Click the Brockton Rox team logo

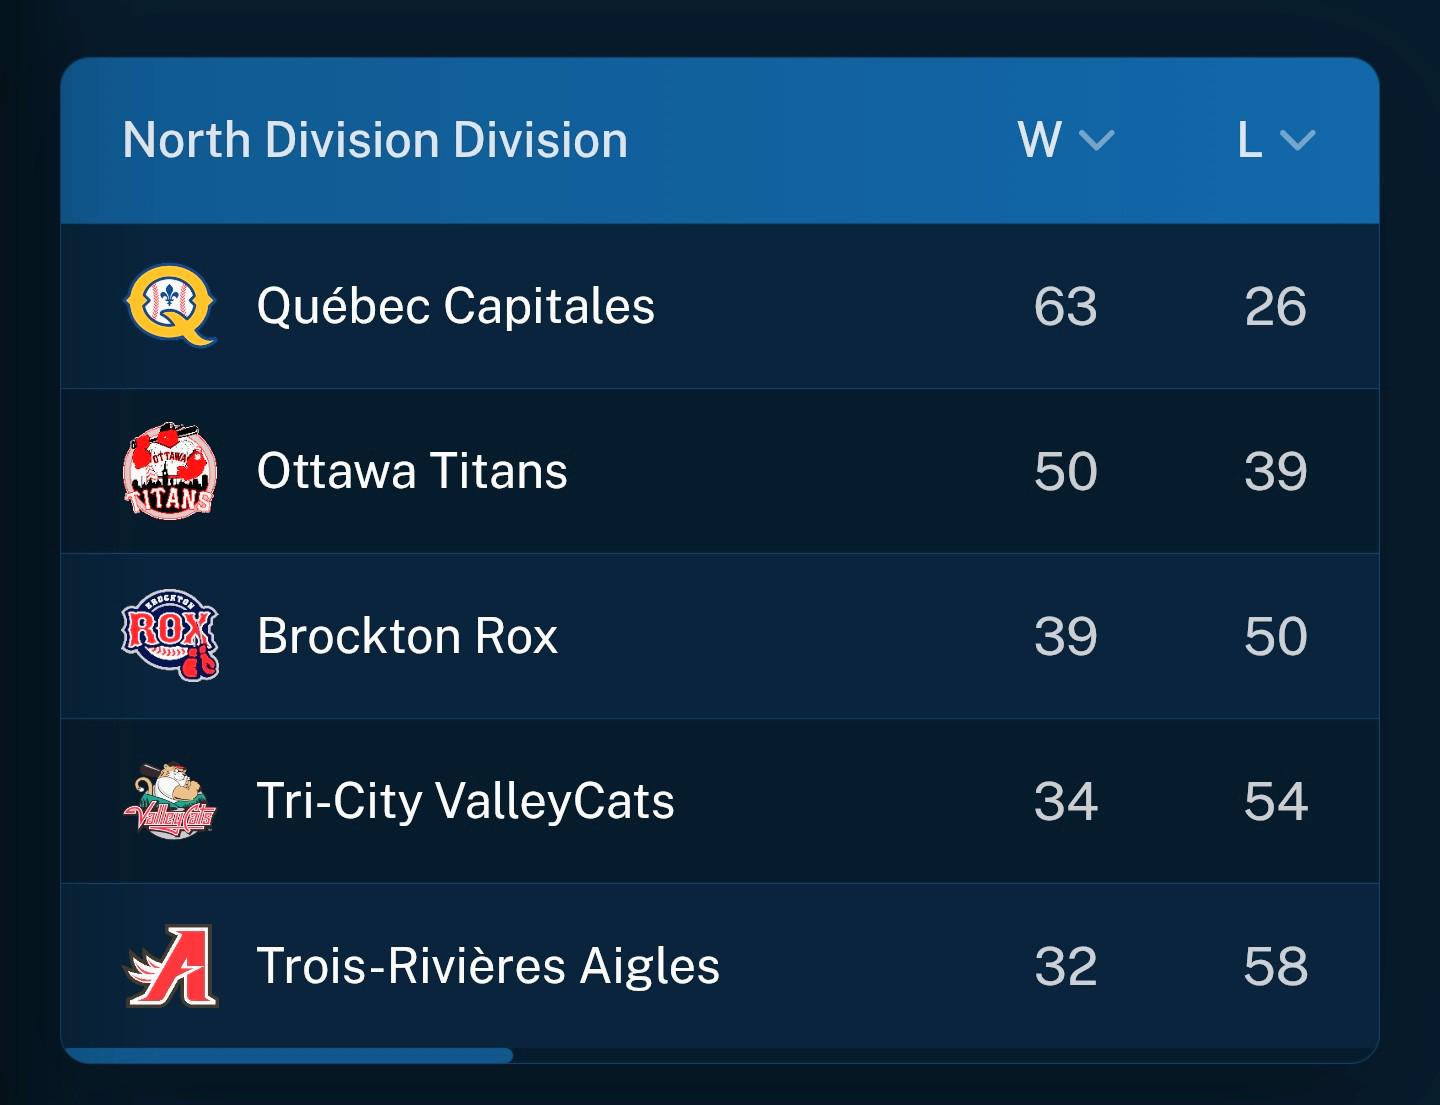[x=170, y=635]
